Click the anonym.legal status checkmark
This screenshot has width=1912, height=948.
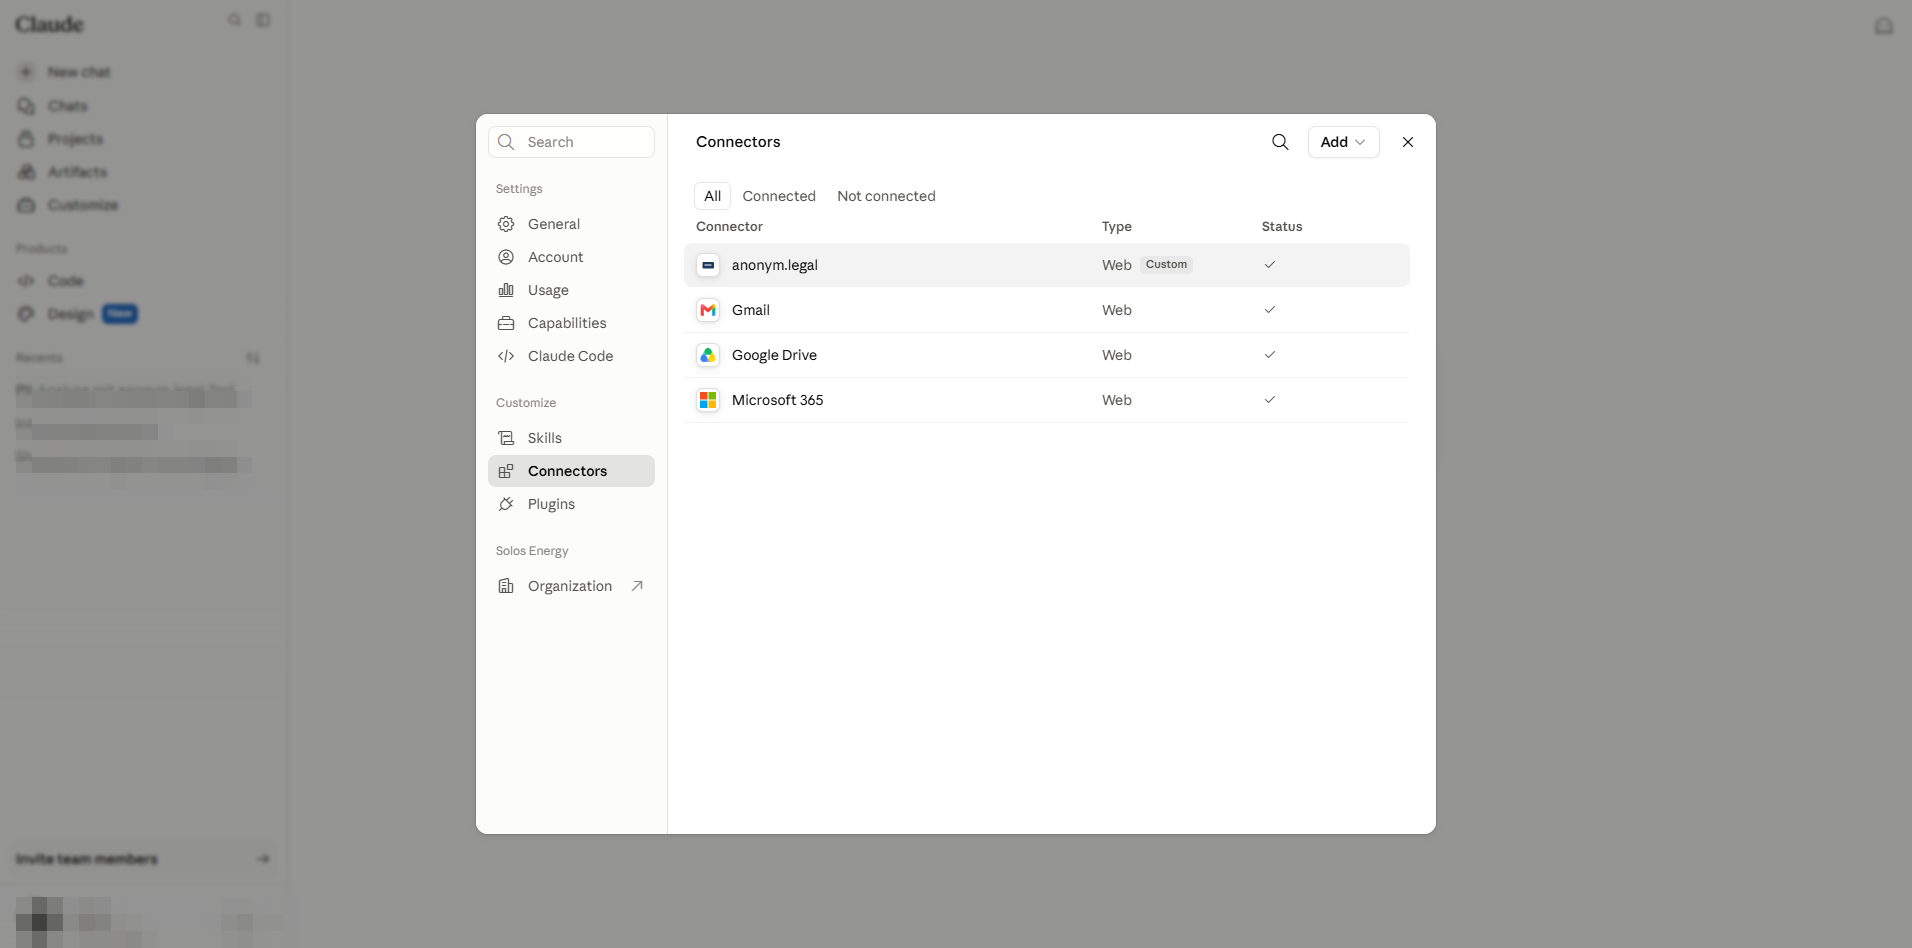point(1270,265)
